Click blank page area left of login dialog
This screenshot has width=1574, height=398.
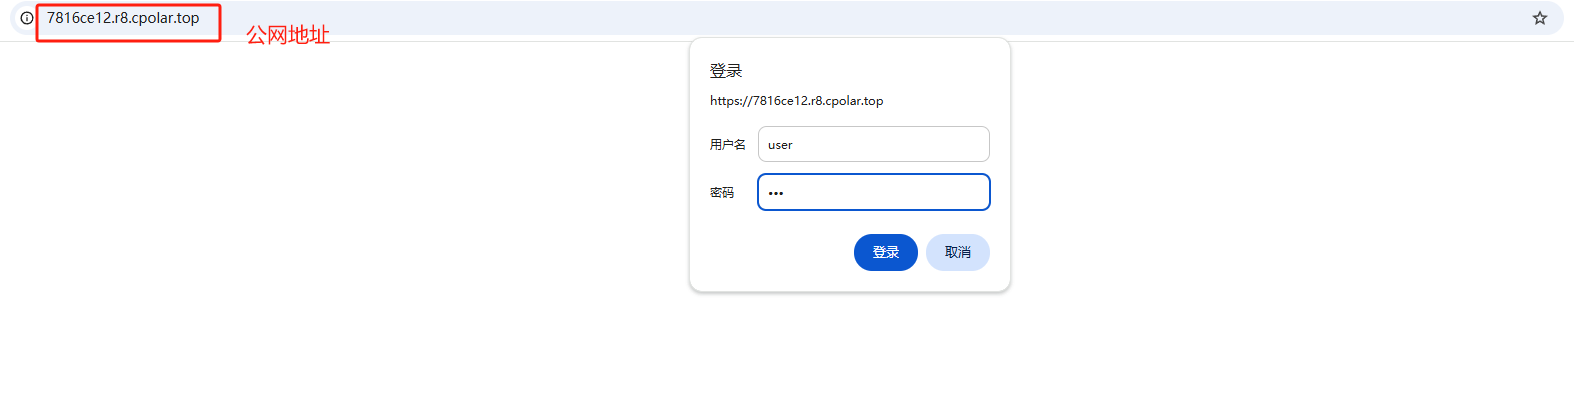340,200
